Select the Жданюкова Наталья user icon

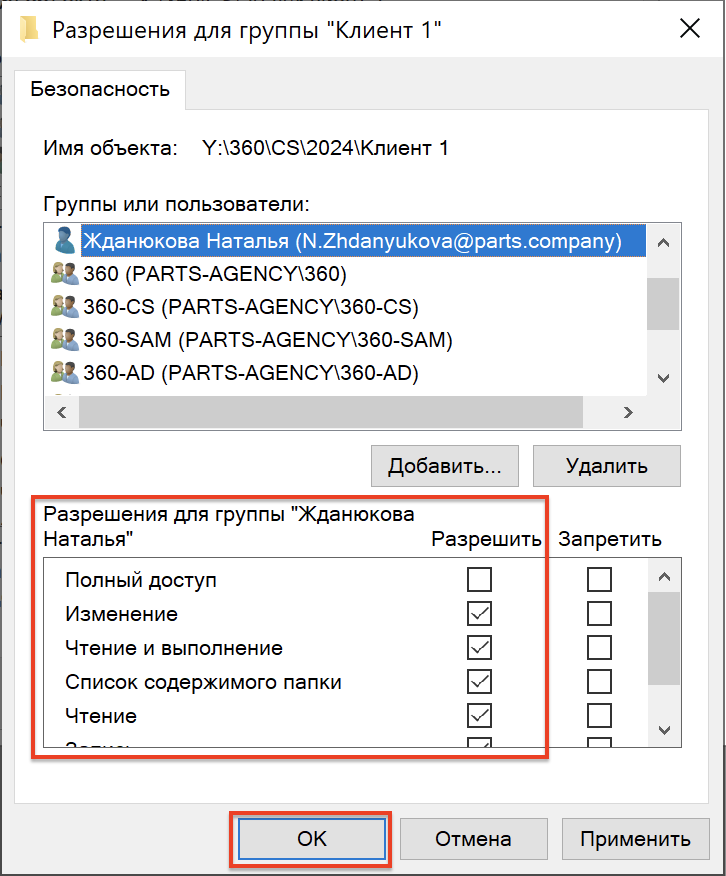[x=65, y=241]
